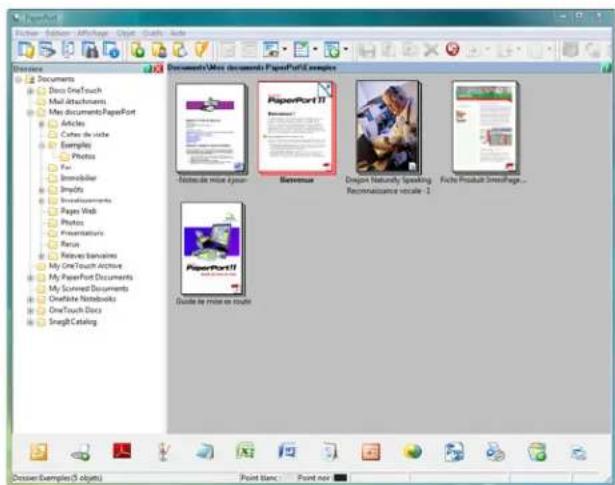615x485 pixels.
Task: Select the Dragon Naturally Speaking thumbnail
Action: coord(388,127)
